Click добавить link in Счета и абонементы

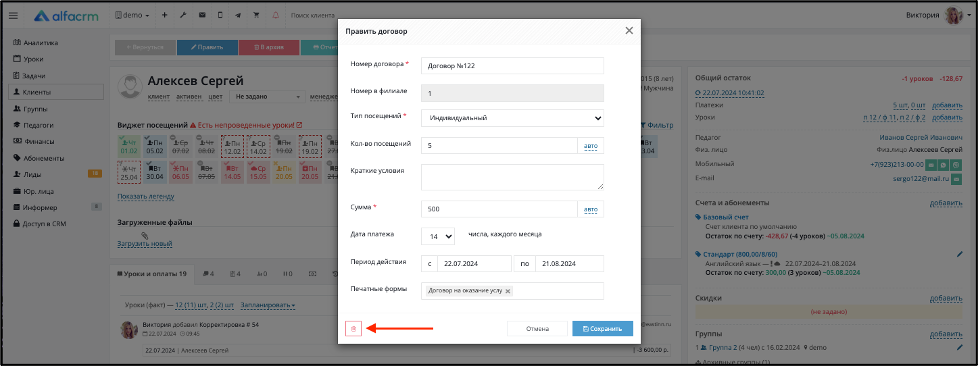(x=946, y=203)
